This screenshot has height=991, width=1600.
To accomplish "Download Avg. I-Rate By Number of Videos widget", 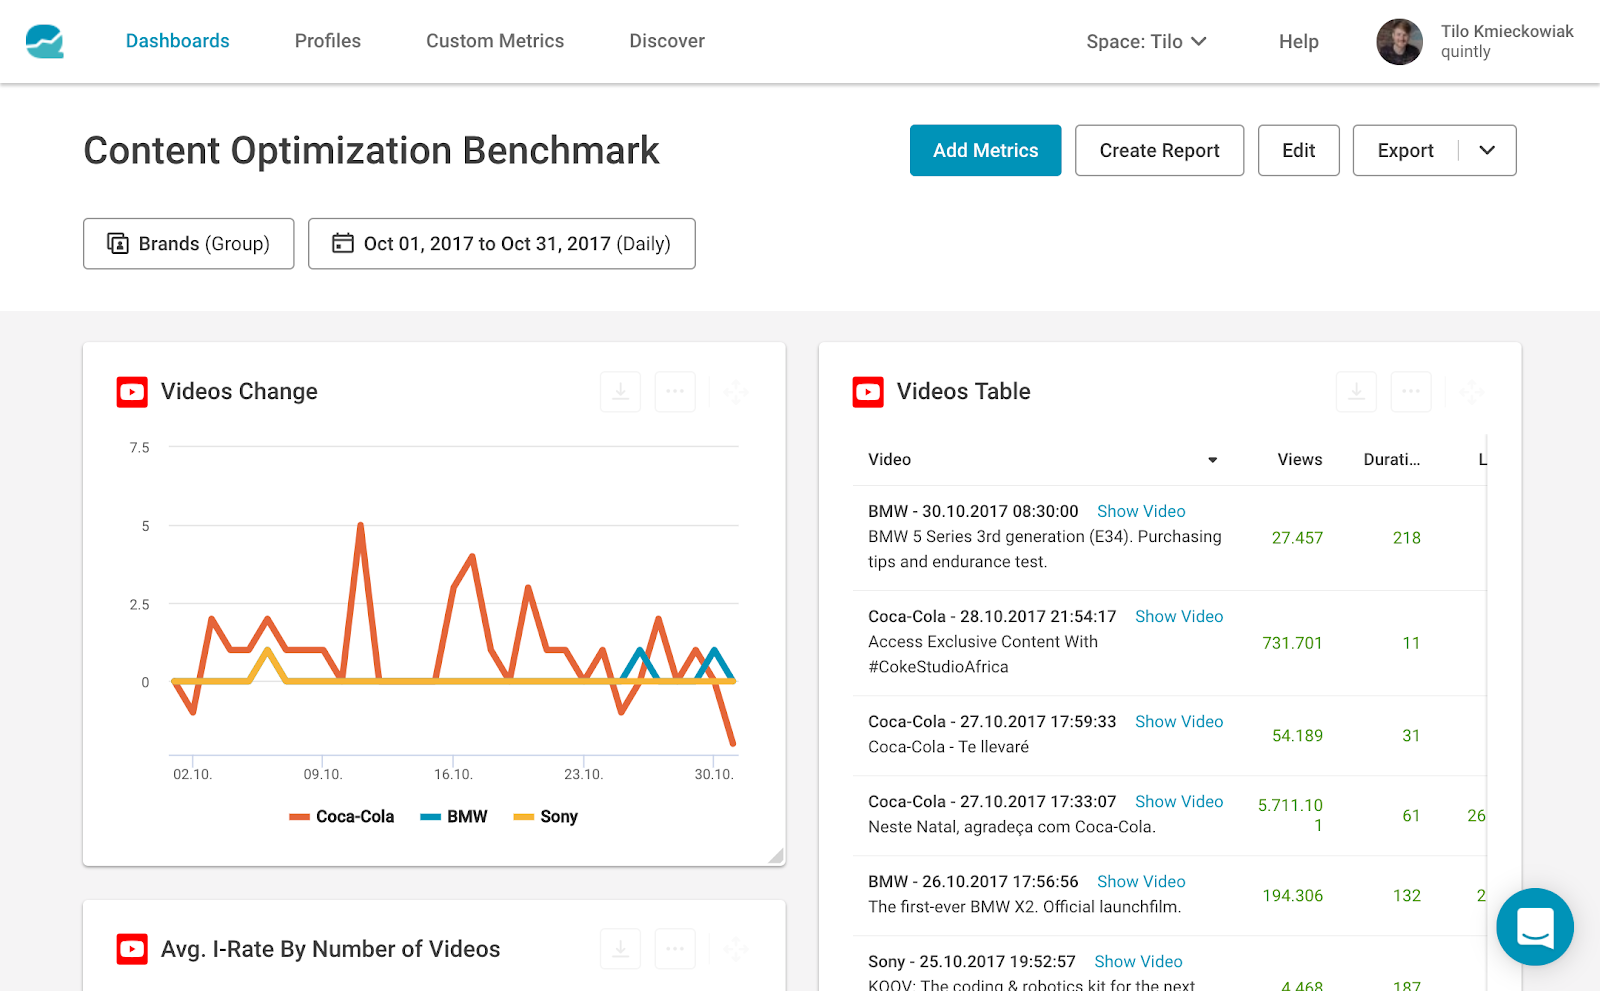I will coord(620,949).
